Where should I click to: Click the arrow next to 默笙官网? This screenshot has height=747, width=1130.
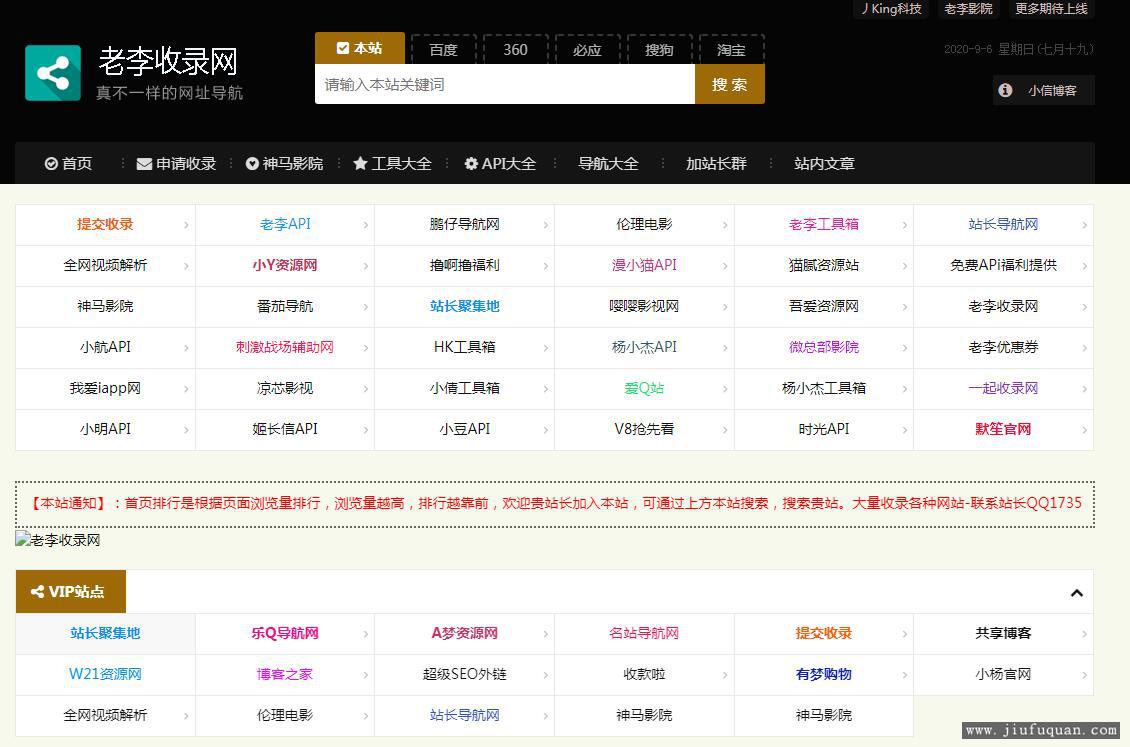(x=1084, y=430)
